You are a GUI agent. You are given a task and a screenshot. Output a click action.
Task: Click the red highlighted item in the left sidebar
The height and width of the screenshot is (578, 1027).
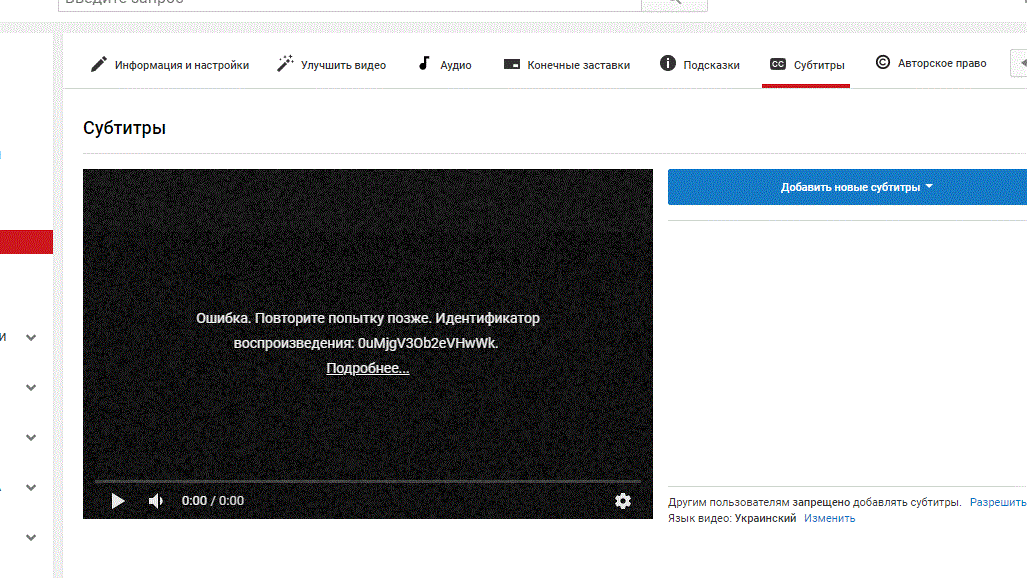pyautogui.click(x=26, y=241)
